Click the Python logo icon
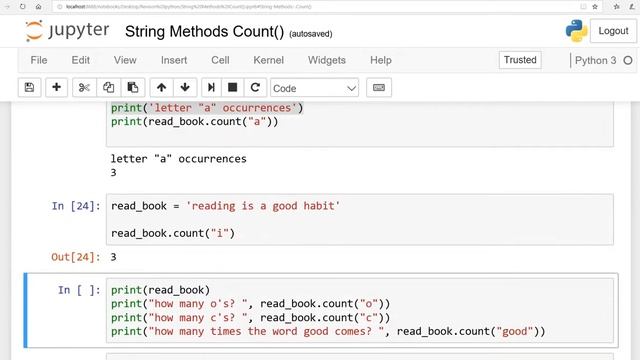The width and height of the screenshot is (640, 360). click(576, 31)
